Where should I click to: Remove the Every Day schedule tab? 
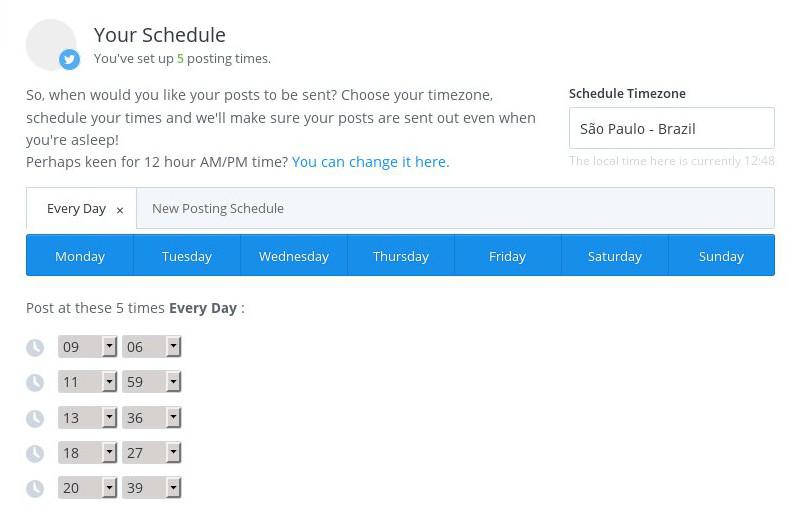(120, 210)
